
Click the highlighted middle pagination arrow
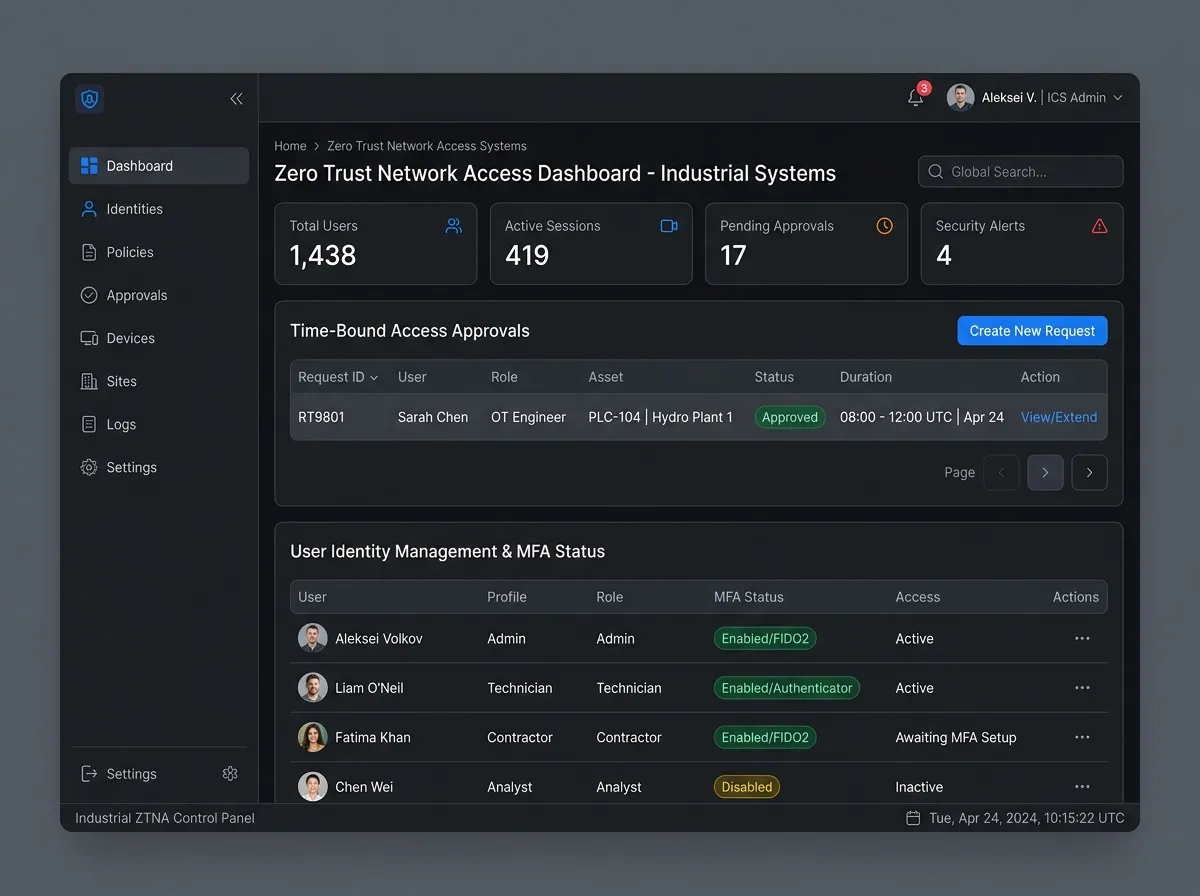tap(1045, 472)
